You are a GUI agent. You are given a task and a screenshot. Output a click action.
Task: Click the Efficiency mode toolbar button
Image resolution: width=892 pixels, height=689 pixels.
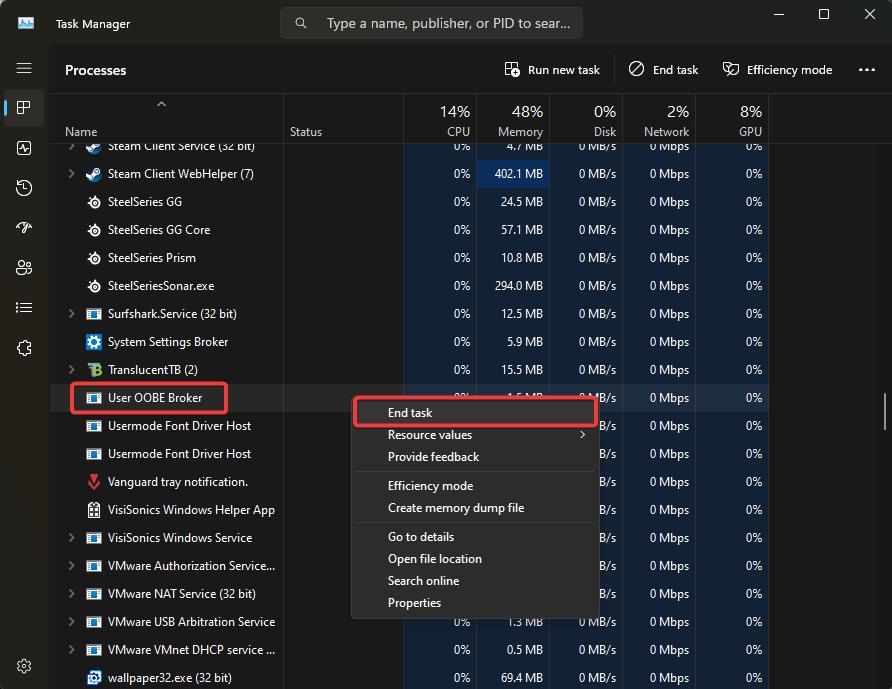click(777, 70)
